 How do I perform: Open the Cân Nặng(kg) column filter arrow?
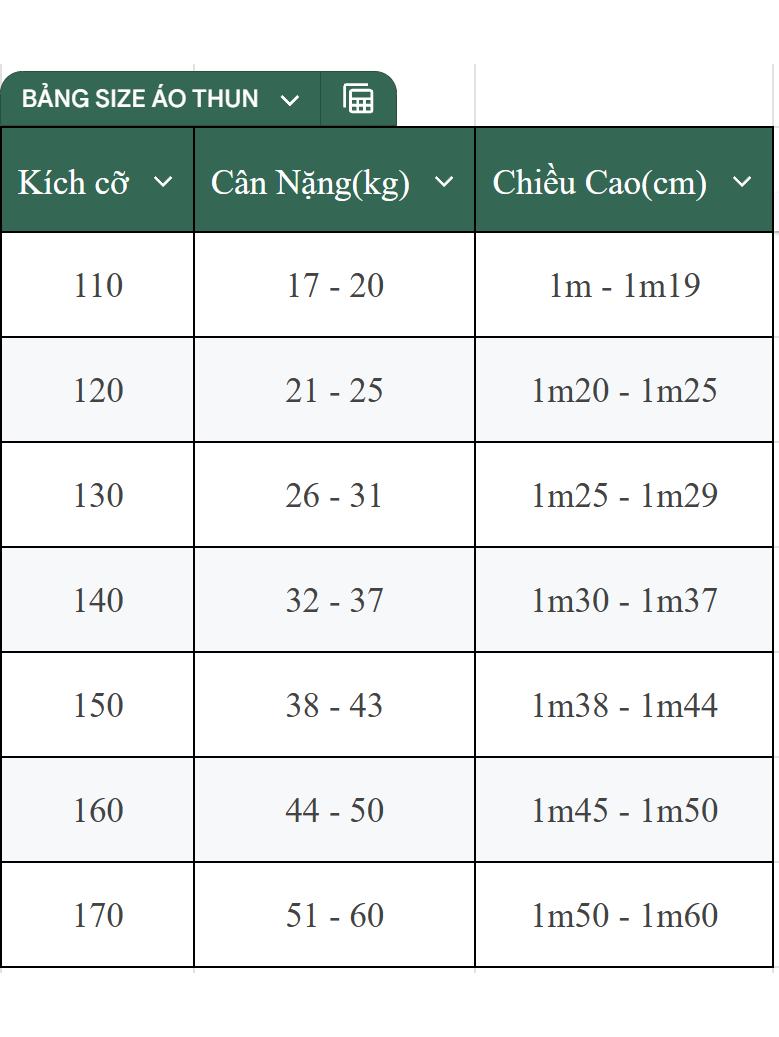click(x=444, y=182)
